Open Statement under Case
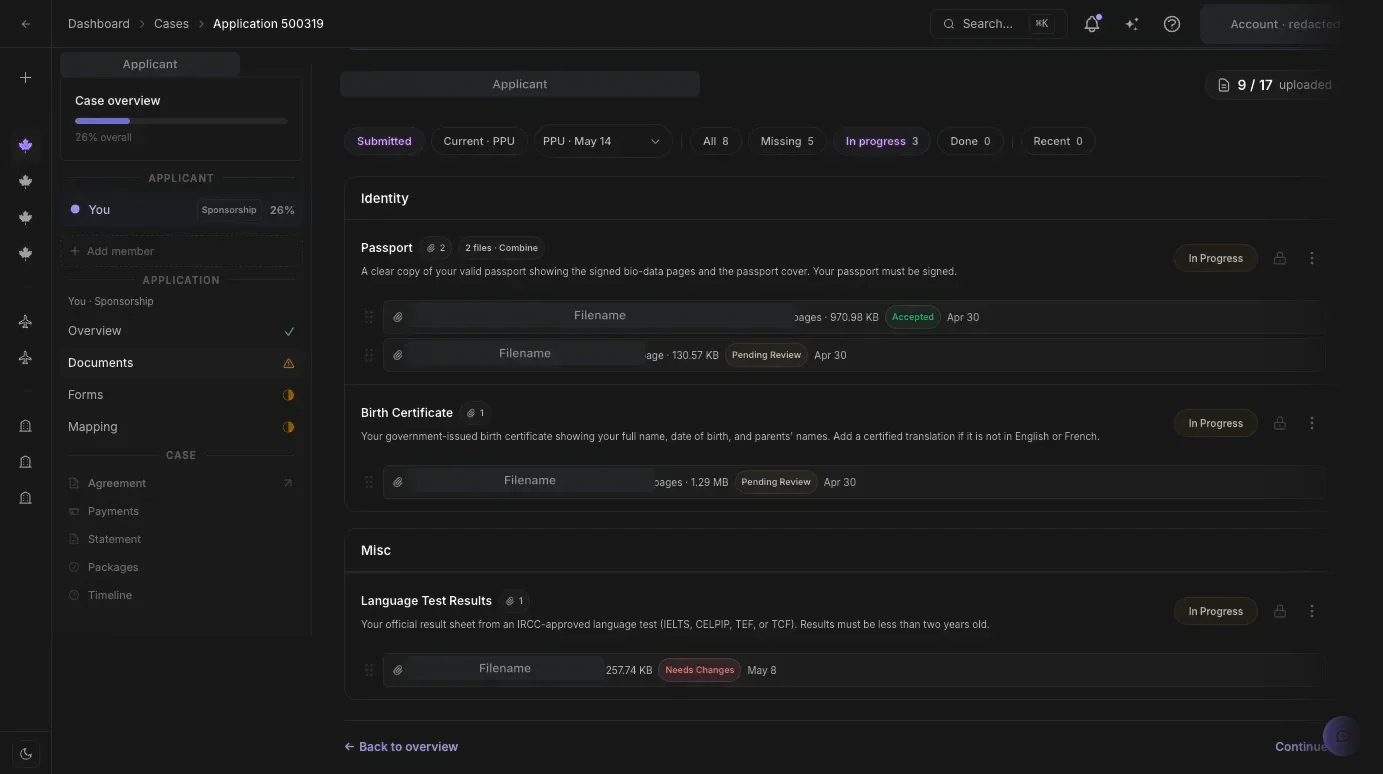Screen dimensions: 1383x774 (181, 539)
